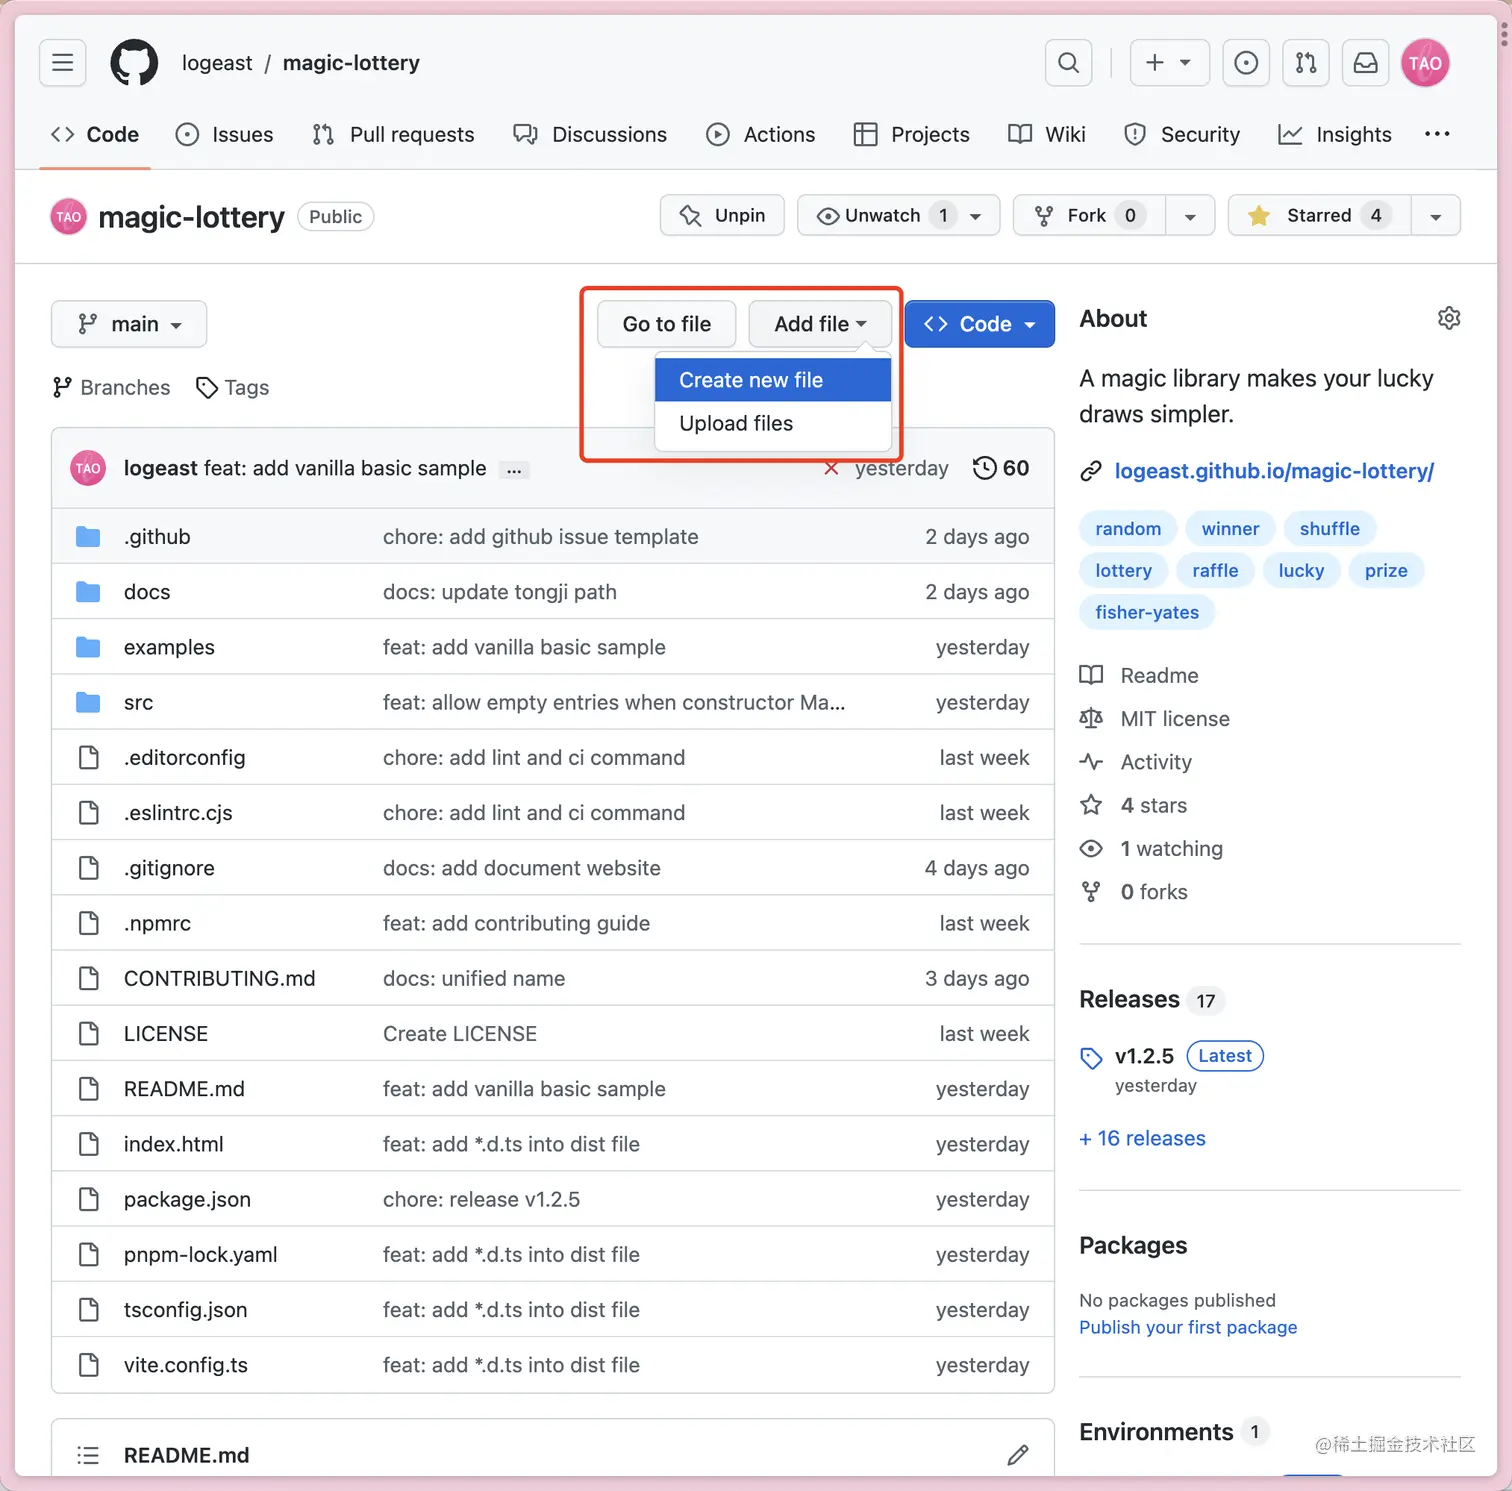
Task: Open the issues circle icon in header
Action: (x=1246, y=63)
